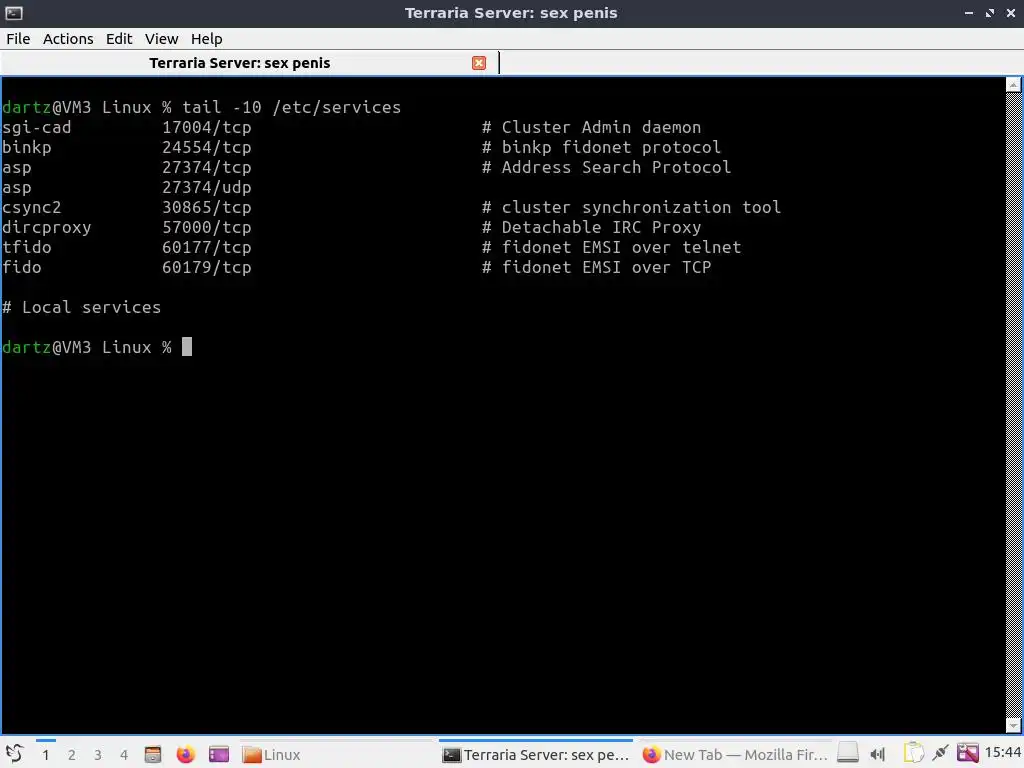The height and width of the screenshot is (768, 1024).
Task: Open the removable drive tray icon
Action: pyautogui.click(x=848, y=754)
